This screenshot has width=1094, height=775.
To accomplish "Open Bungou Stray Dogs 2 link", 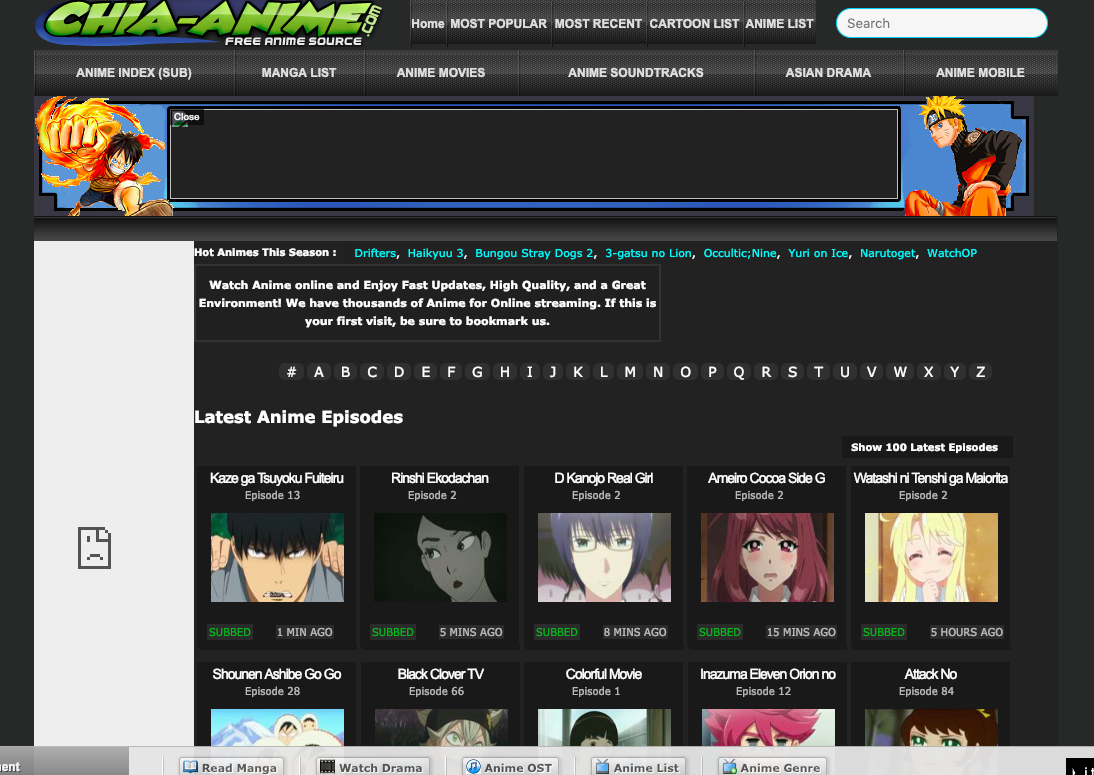I will 534,253.
